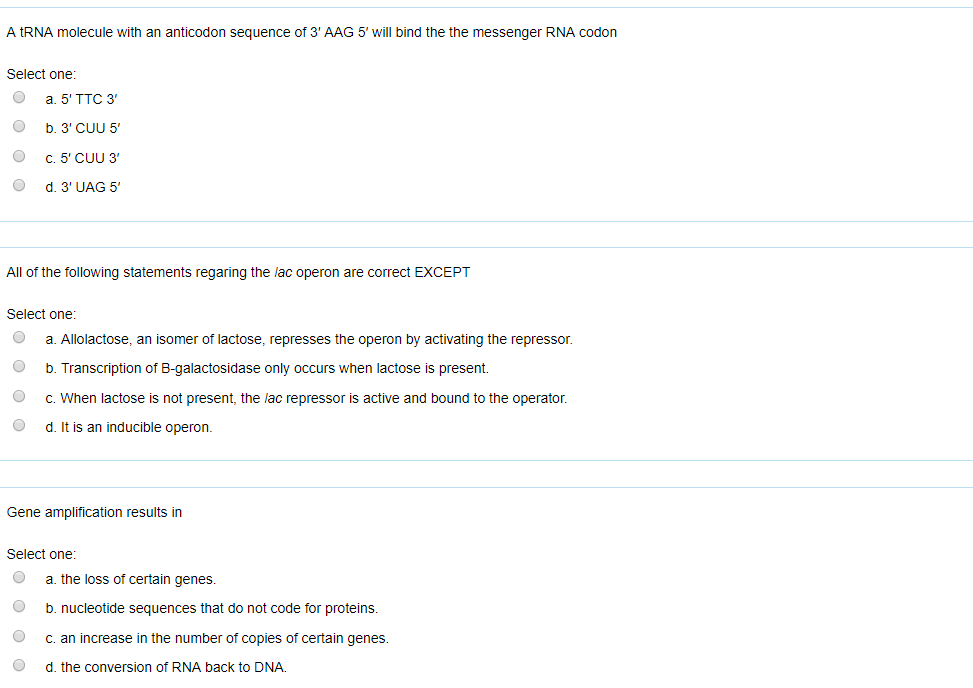Select answer d. 3' UAG 5'
The height and width of the screenshot is (688, 973).
(18, 184)
